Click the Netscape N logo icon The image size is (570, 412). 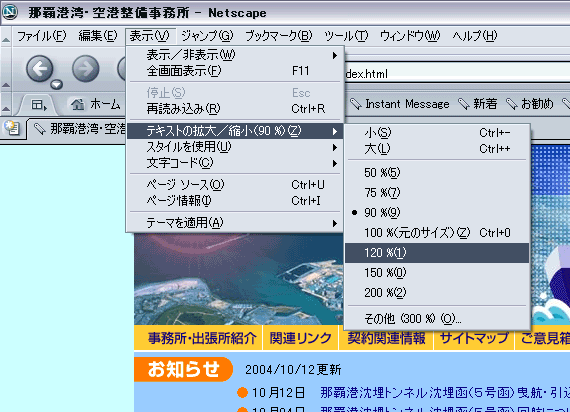click(x=10, y=12)
